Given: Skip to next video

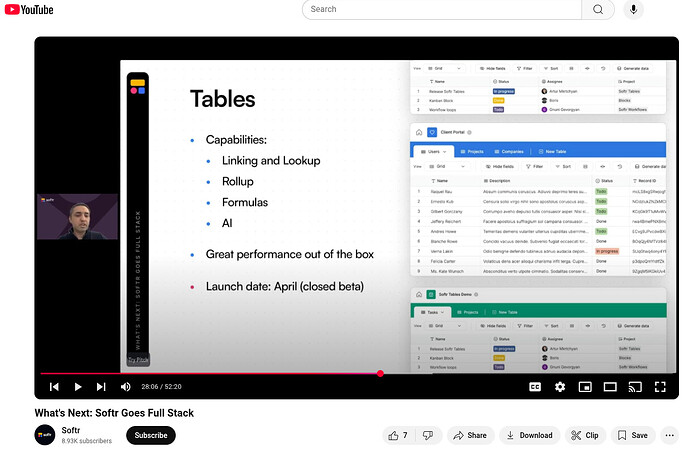Looking at the screenshot, I should [x=101, y=387].
